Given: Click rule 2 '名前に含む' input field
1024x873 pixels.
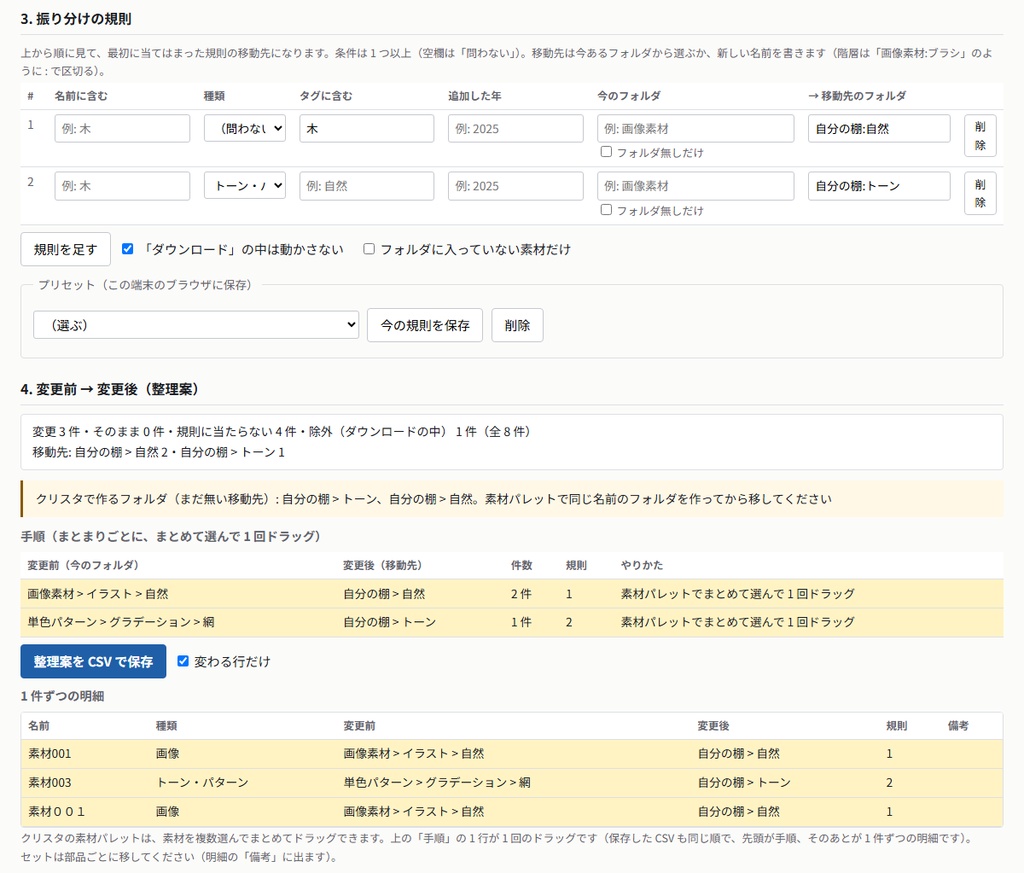Looking at the screenshot, I should coord(122,186).
